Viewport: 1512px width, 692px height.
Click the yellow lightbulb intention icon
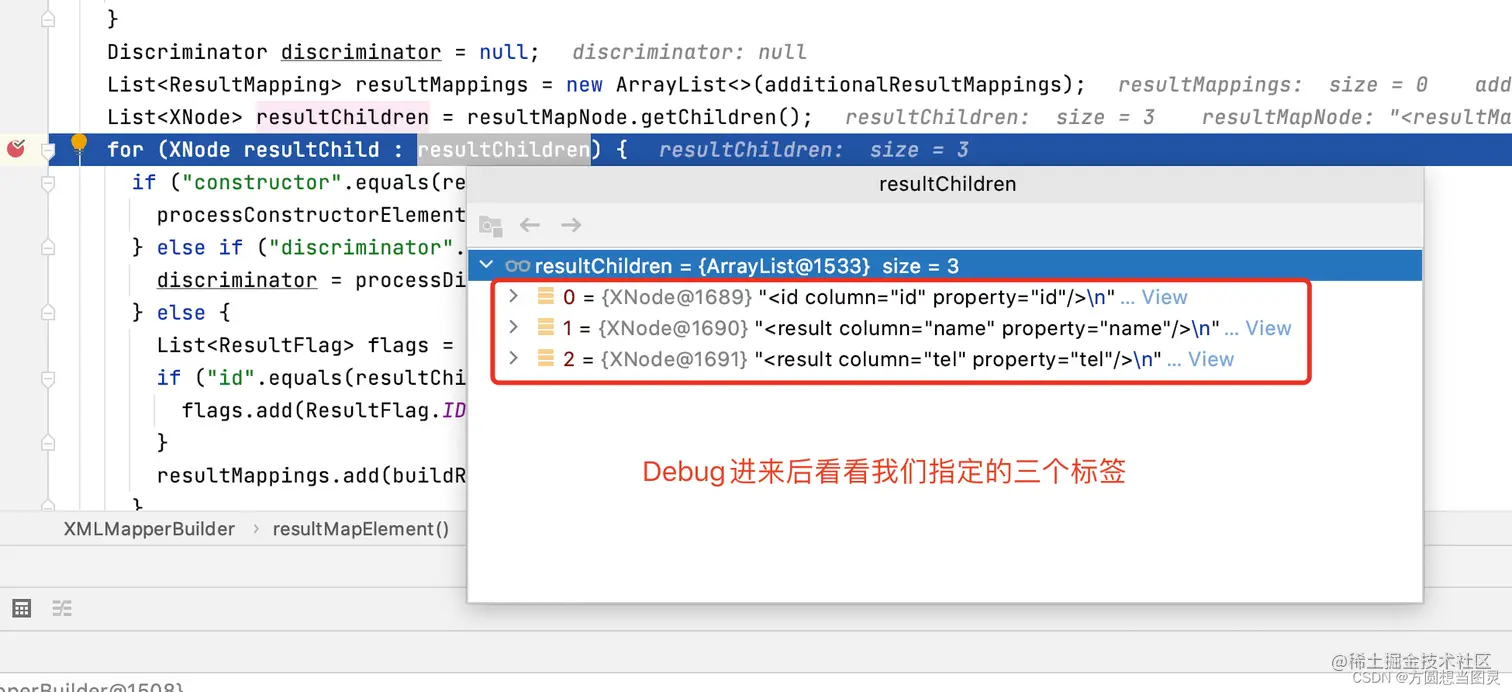79,144
